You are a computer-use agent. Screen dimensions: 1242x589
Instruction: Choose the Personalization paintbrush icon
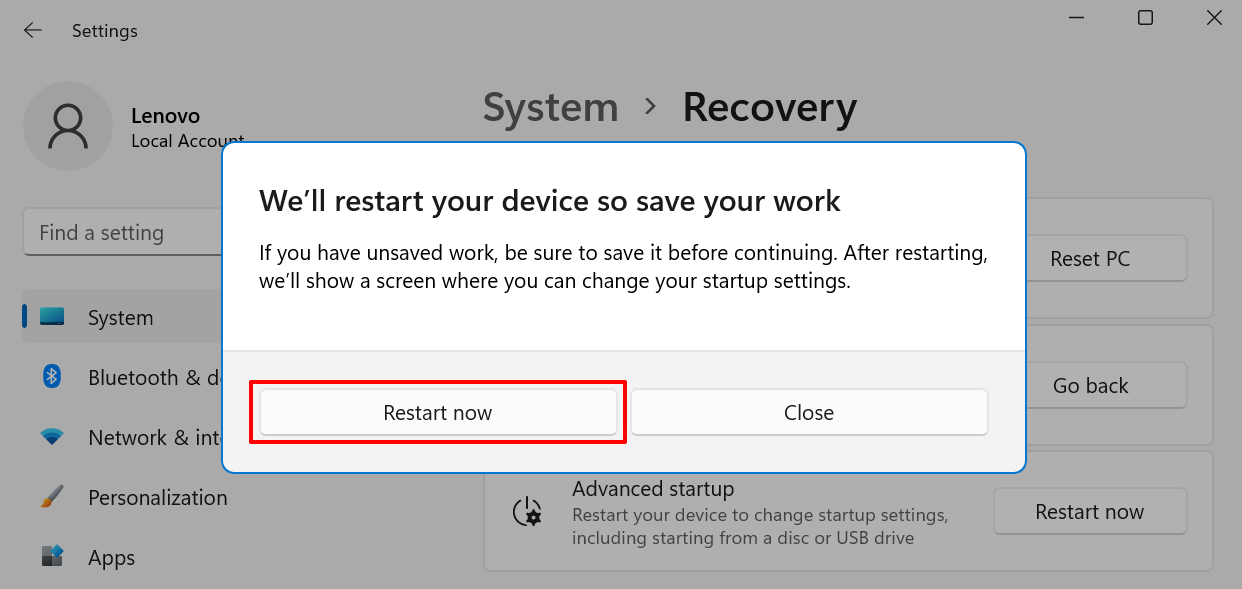pyautogui.click(x=52, y=497)
